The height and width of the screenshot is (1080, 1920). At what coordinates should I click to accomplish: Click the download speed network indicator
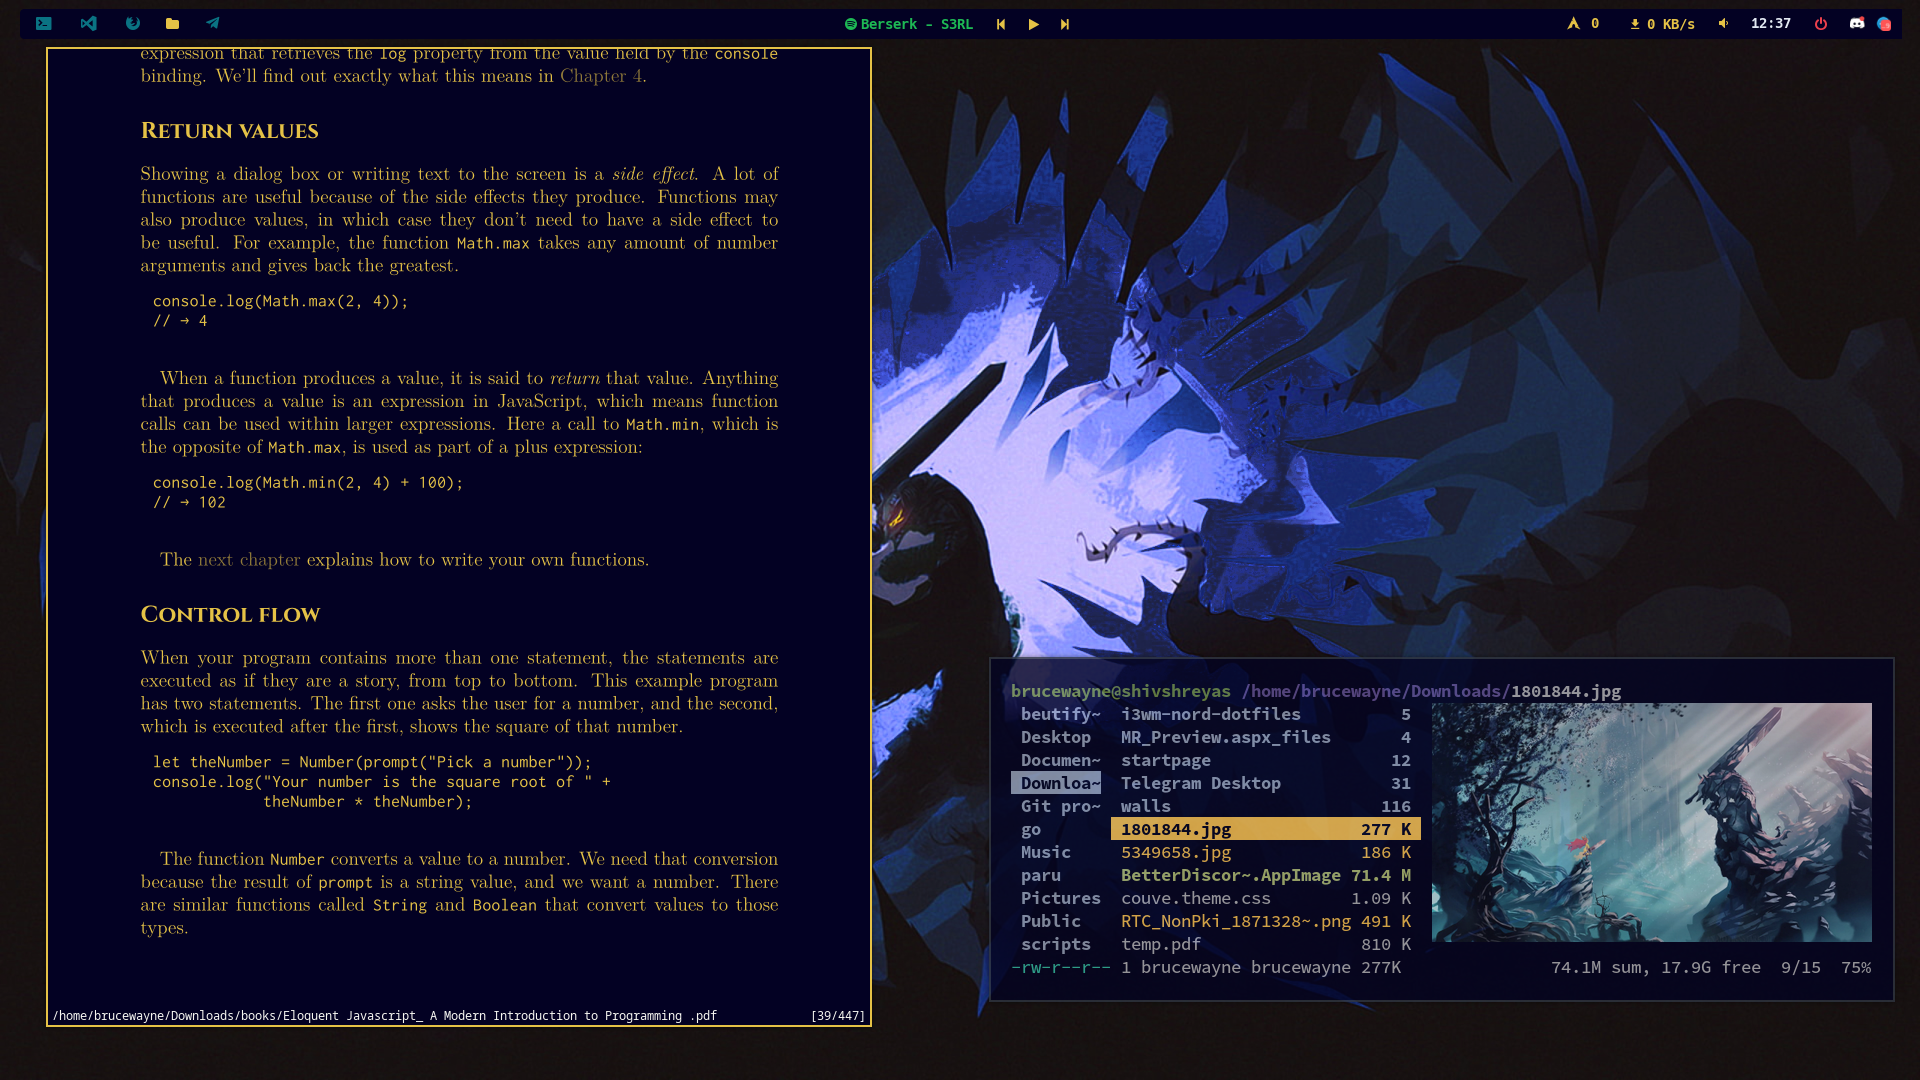click(x=1662, y=24)
